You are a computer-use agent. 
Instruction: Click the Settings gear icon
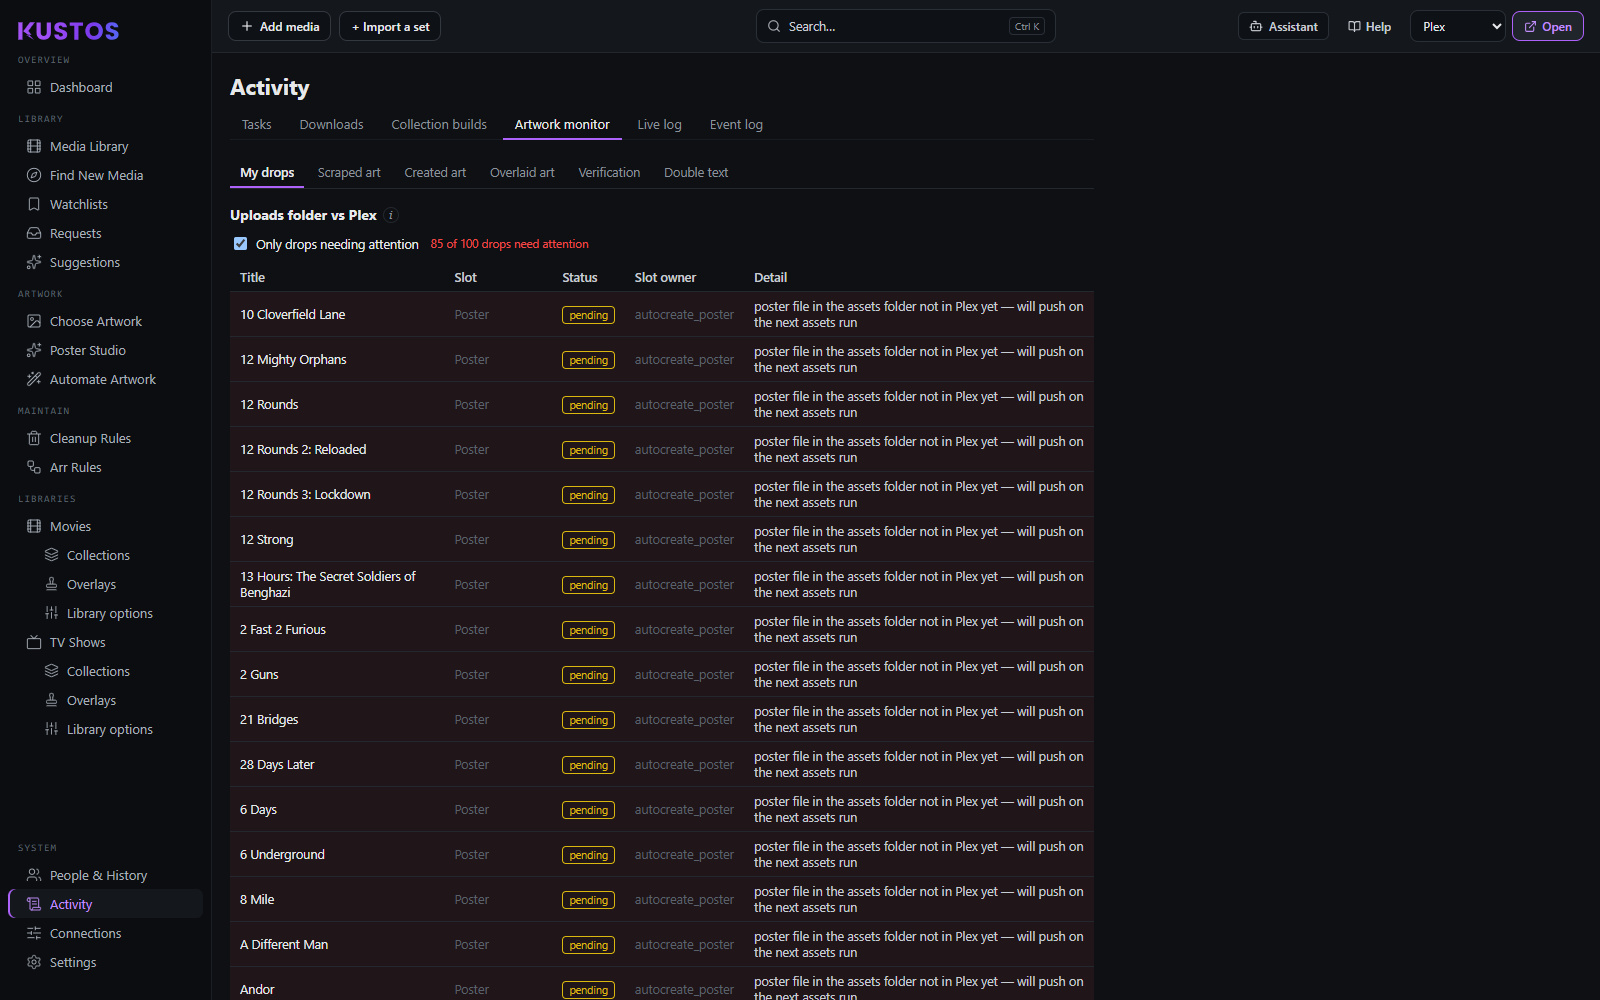click(x=34, y=962)
